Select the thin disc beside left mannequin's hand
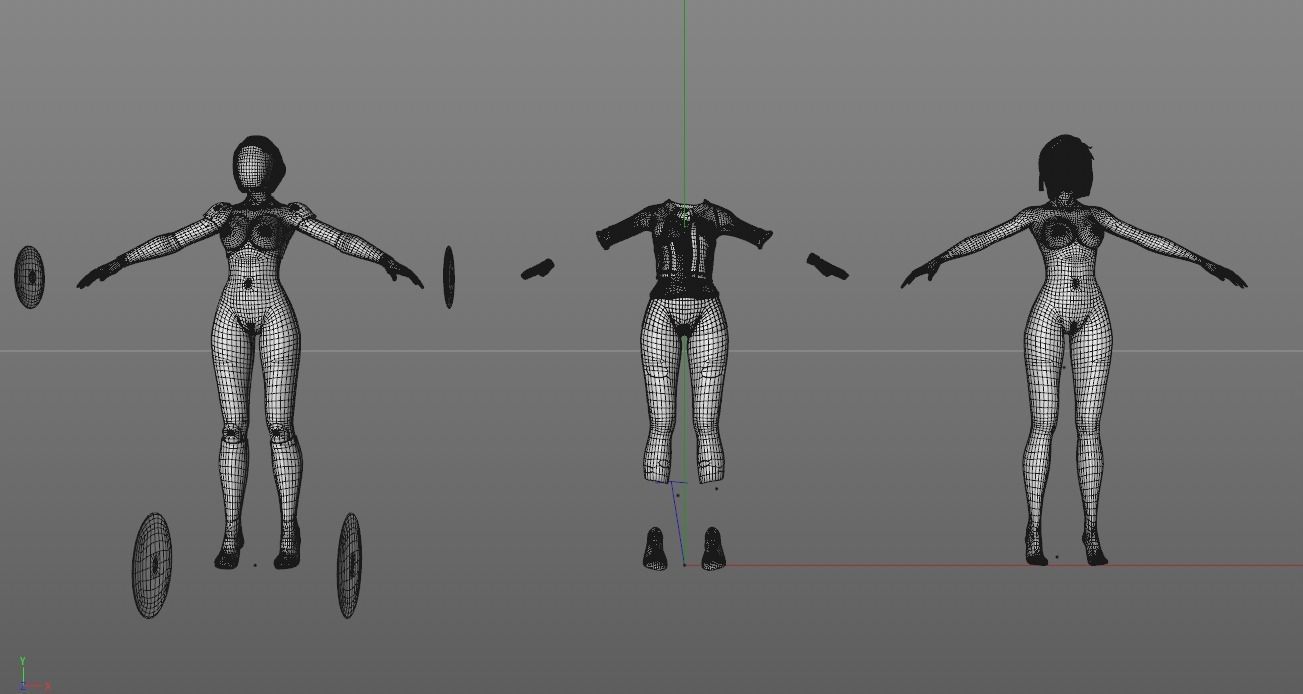 click(449, 277)
